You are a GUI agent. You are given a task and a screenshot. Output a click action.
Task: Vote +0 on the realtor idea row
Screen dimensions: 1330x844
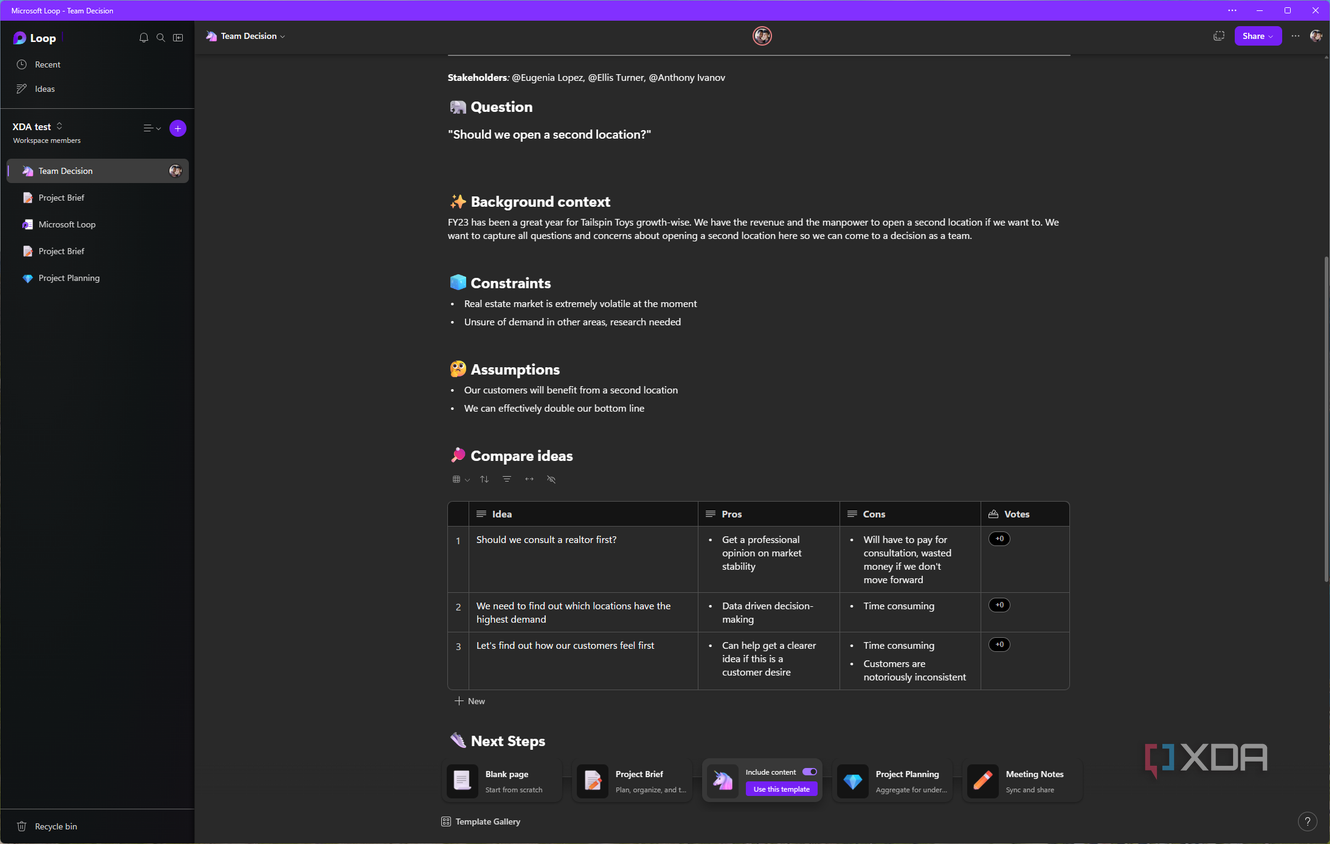point(999,539)
